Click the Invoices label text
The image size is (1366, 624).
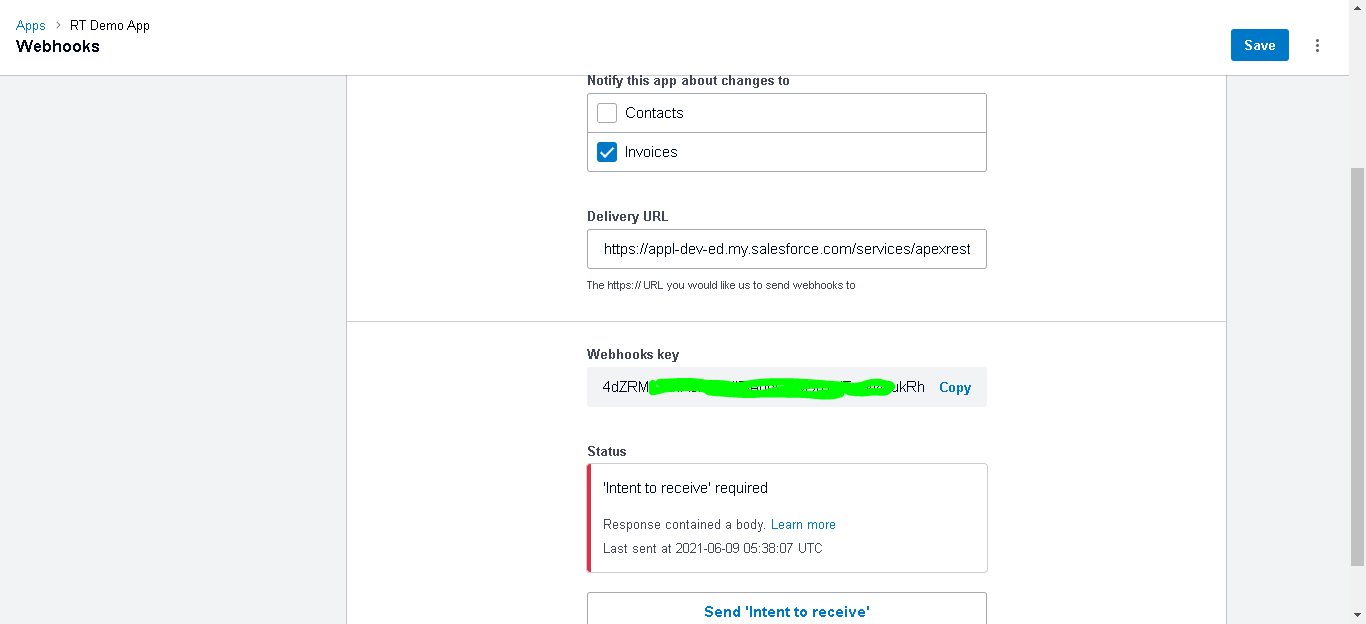click(x=651, y=152)
